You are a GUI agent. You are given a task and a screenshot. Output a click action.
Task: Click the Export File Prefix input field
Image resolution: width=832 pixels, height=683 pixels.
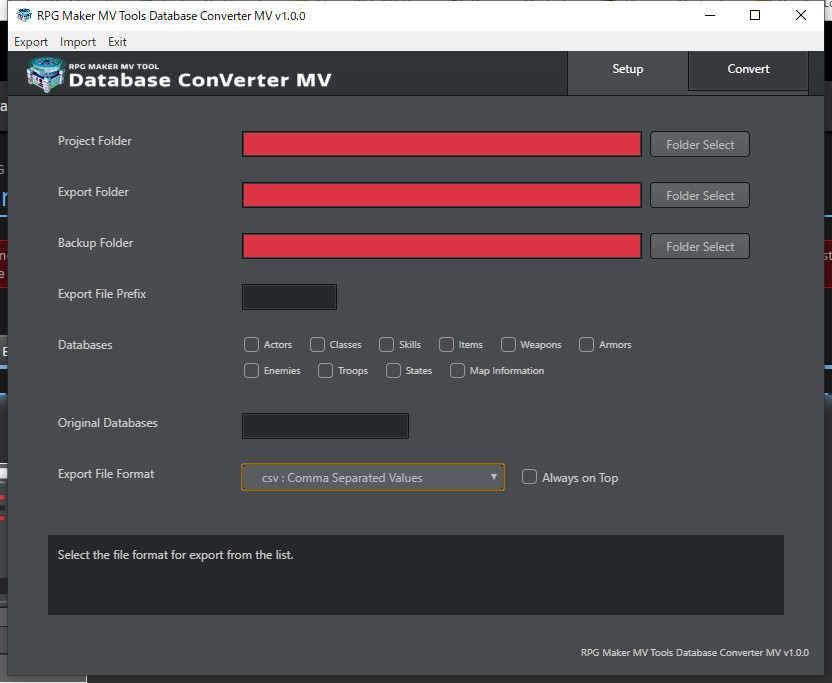[x=289, y=296]
